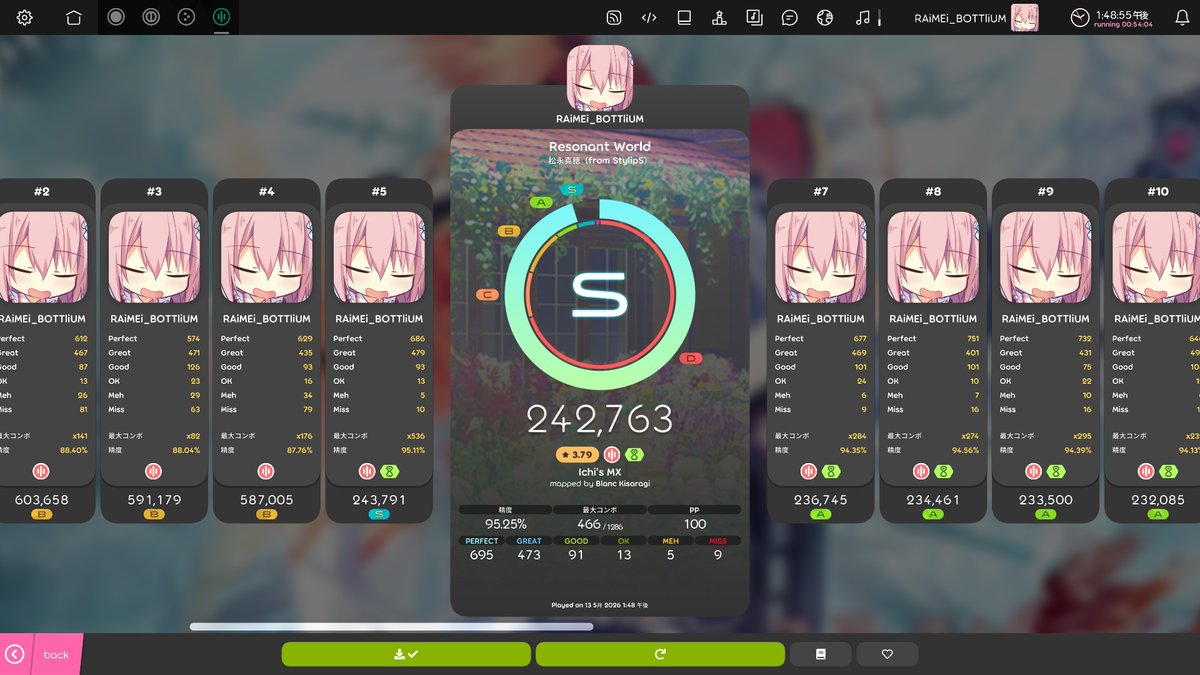Click score 591,179 on card #3
Viewport: 1200px width, 675px height.
tap(154, 500)
